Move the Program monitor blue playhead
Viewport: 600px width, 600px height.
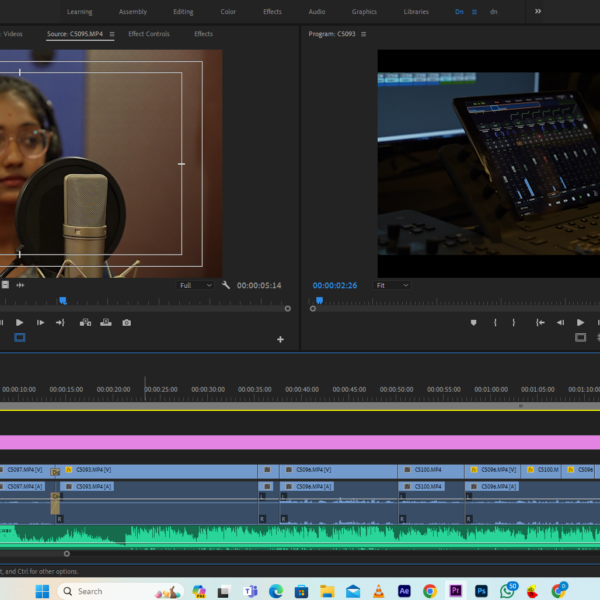pyautogui.click(x=320, y=300)
